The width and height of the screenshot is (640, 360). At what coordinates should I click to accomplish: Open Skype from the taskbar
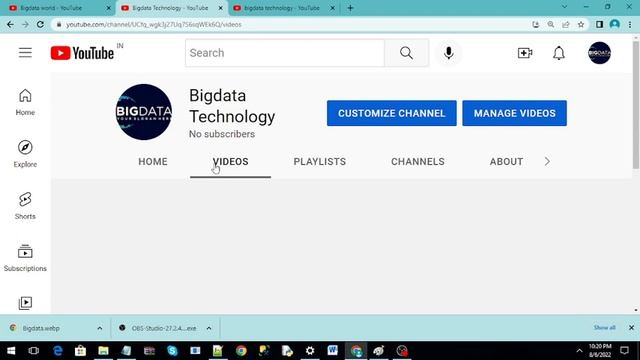172,351
